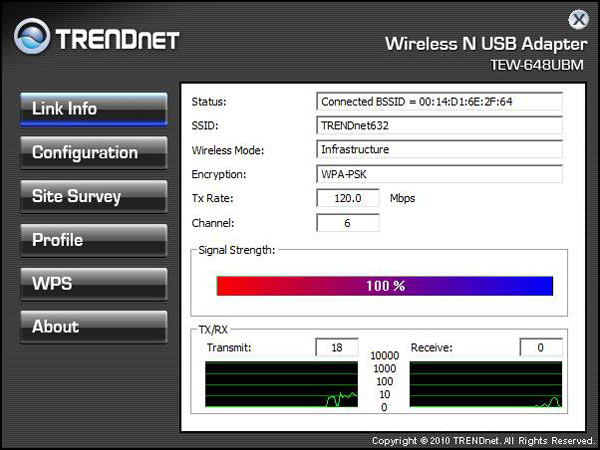Click the "SSID:" label
Image resolution: width=600 pixels, height=450 pixels.
point(205,126)
